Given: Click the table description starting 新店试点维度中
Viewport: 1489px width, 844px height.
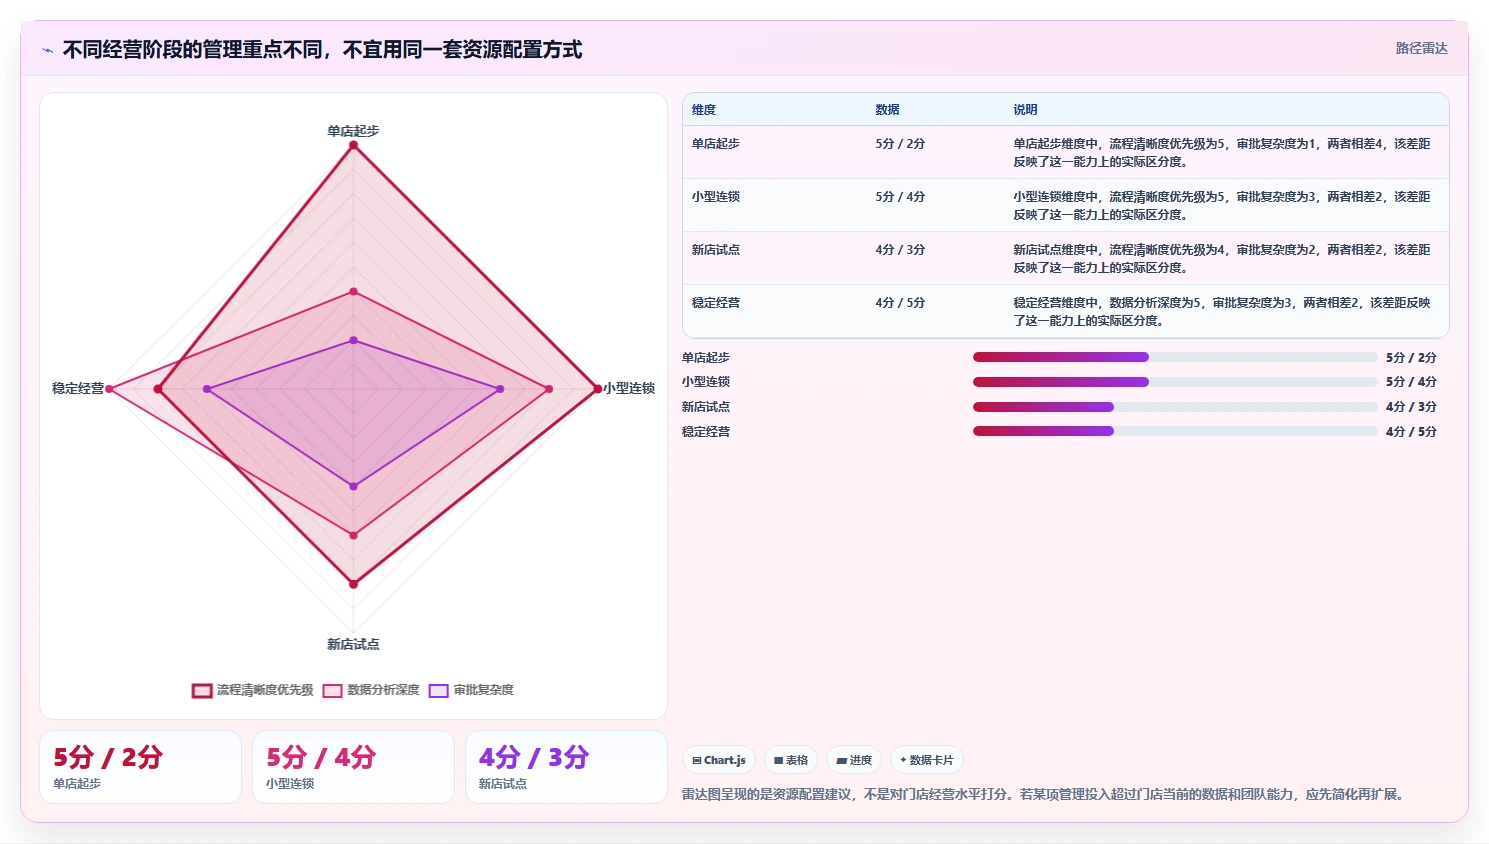Looking at the screenshot, I should (x=1222, y=259).
